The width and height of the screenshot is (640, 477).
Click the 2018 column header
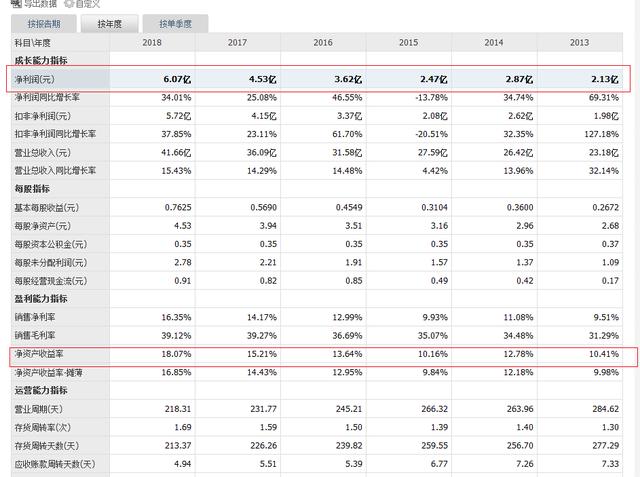coord(152,42)
